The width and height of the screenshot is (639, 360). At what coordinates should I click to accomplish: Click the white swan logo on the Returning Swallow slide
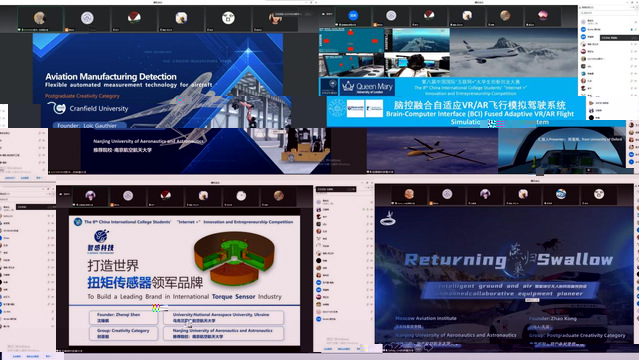click(388, 219)
